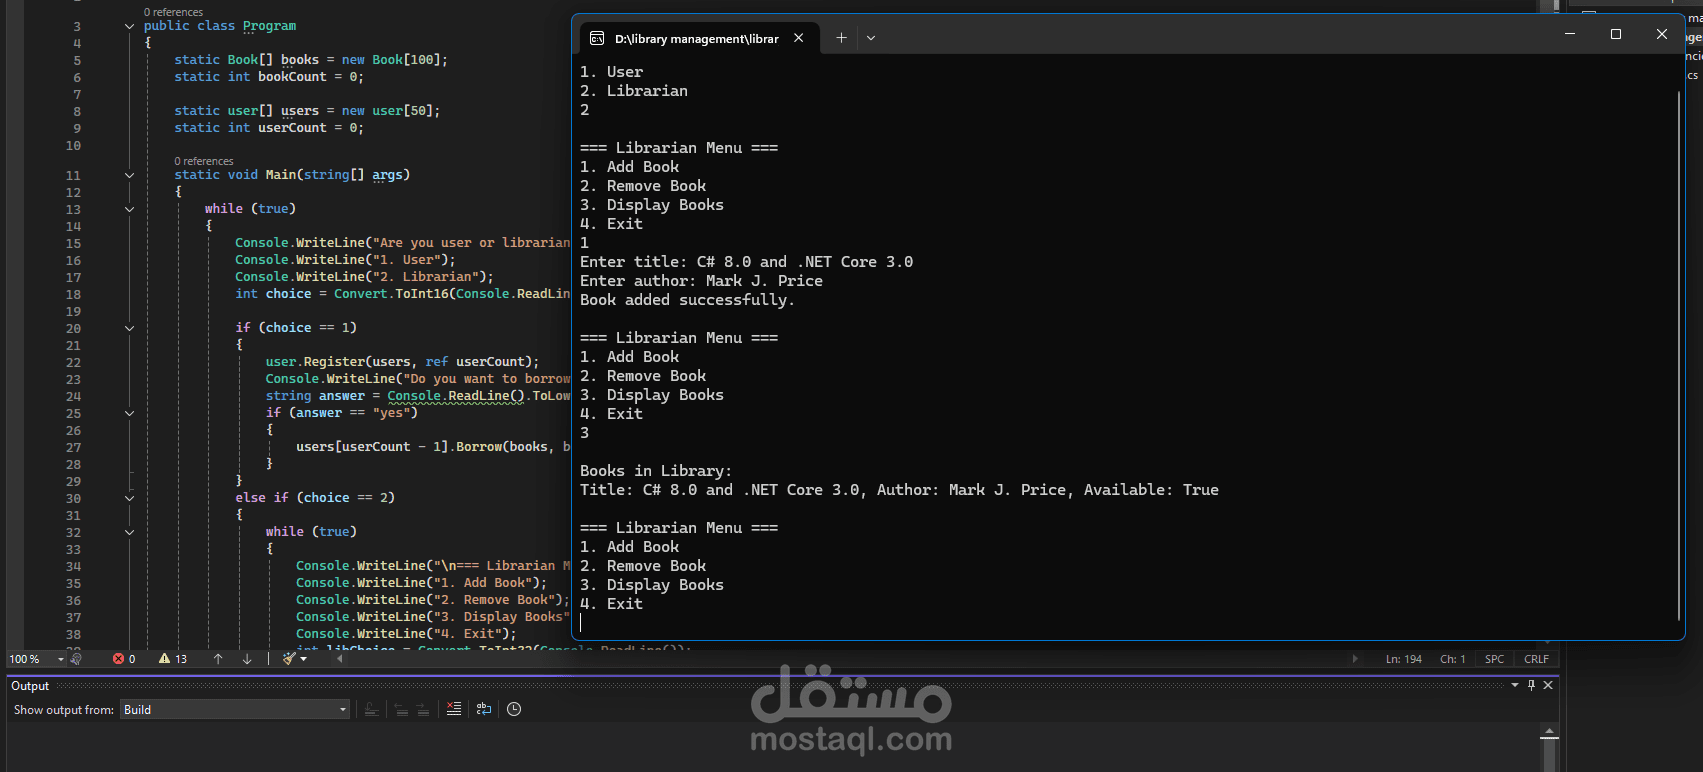1703x772 pixels.
Task: Click the Find Message in Code output icon
Action: [x=371, y=710]
